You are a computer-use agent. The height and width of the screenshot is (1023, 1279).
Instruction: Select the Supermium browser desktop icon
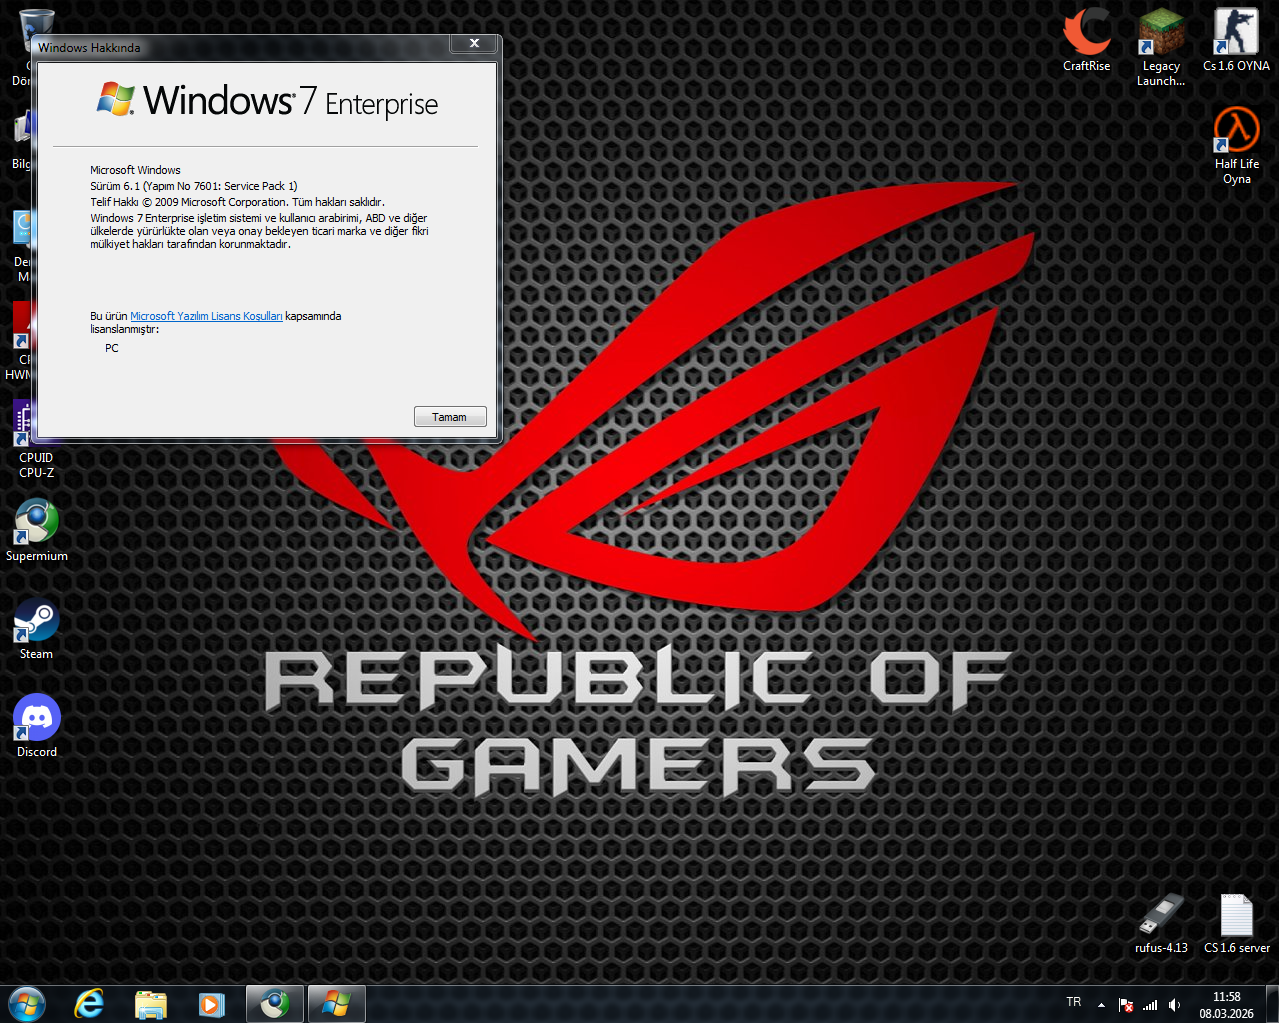pos(36,530)
